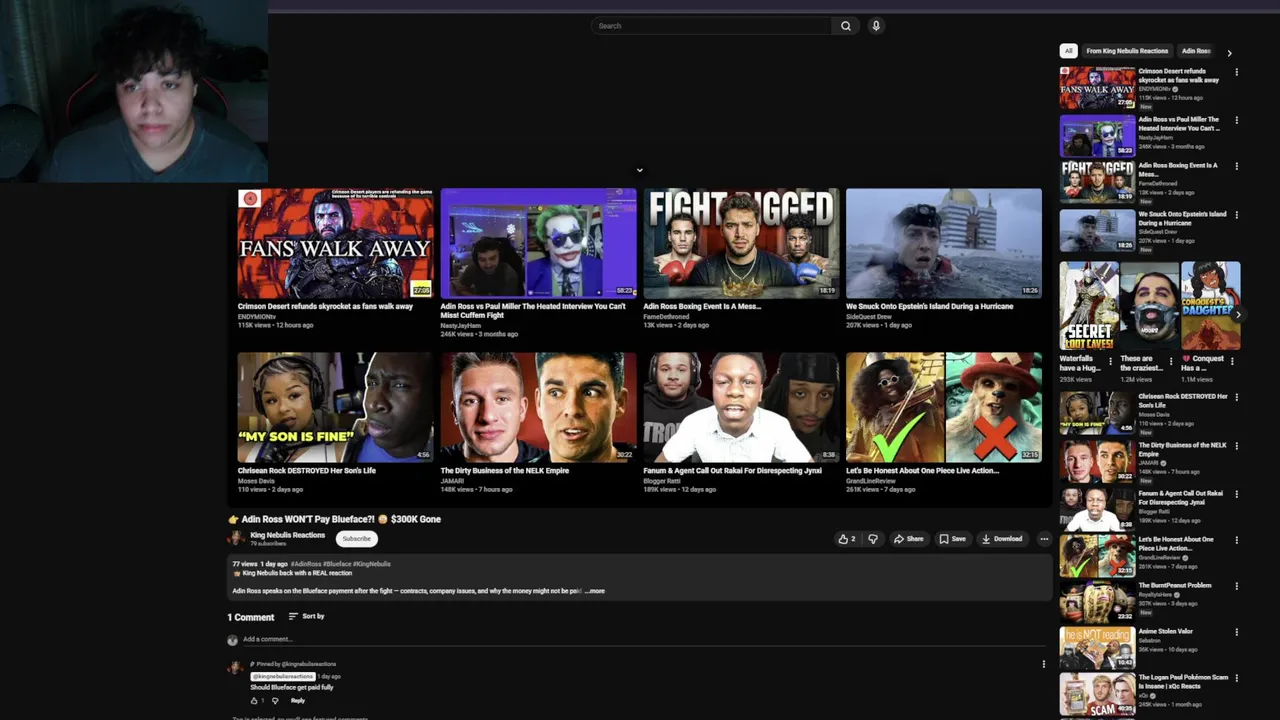Viewport: 1280px width, 720px height.
Task: Reply to the pinned comment
Action: pos(297,700)
